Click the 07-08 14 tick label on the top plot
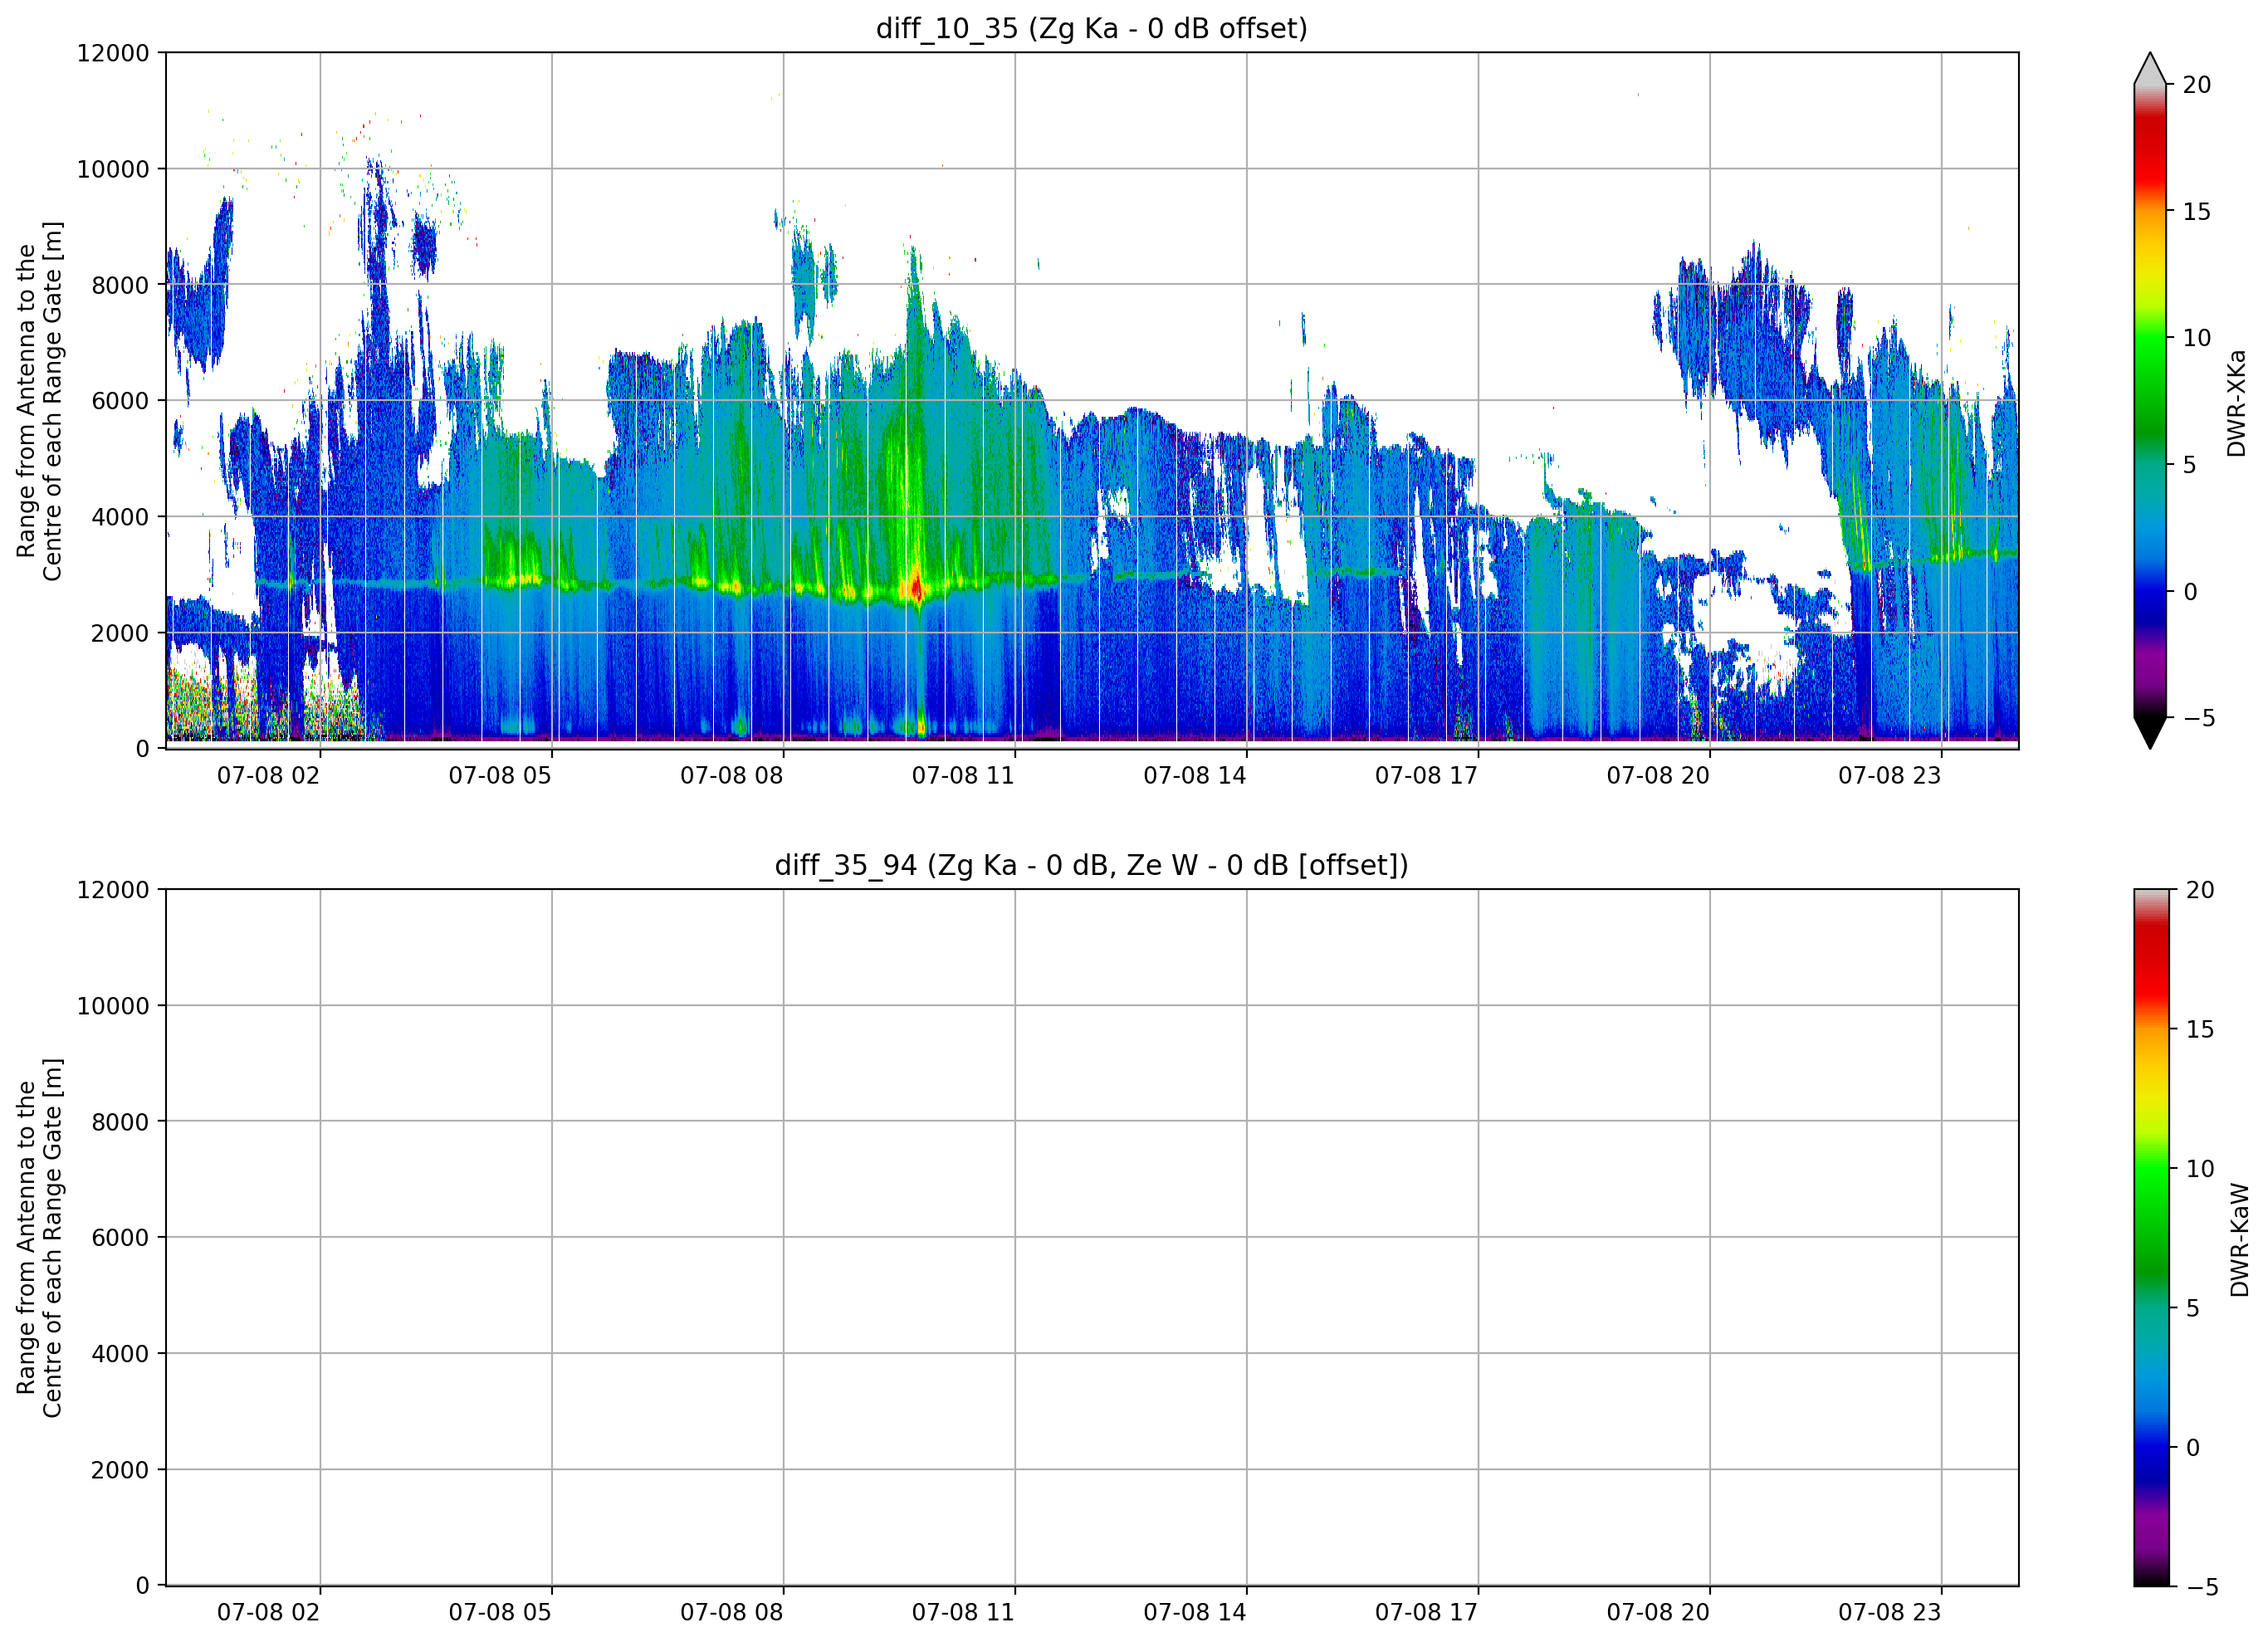Screen dimensions: 2268x1642 coord(1194,775)
